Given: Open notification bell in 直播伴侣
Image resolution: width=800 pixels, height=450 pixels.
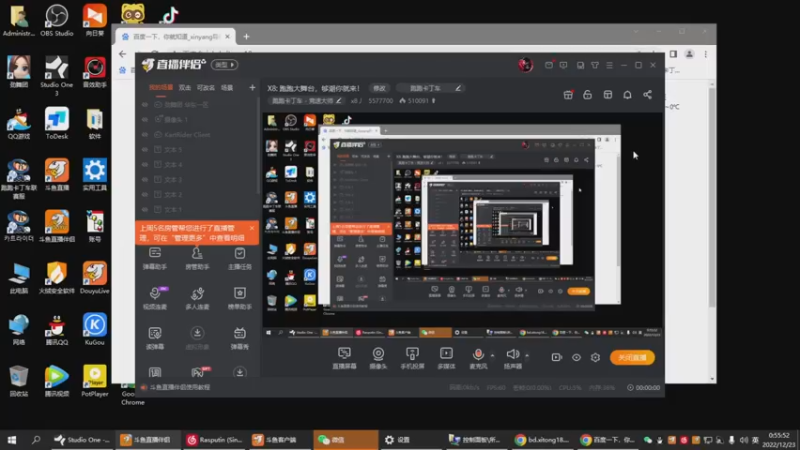Looking at the screenshot, I should pyautogui.click(x=627, y=95).
